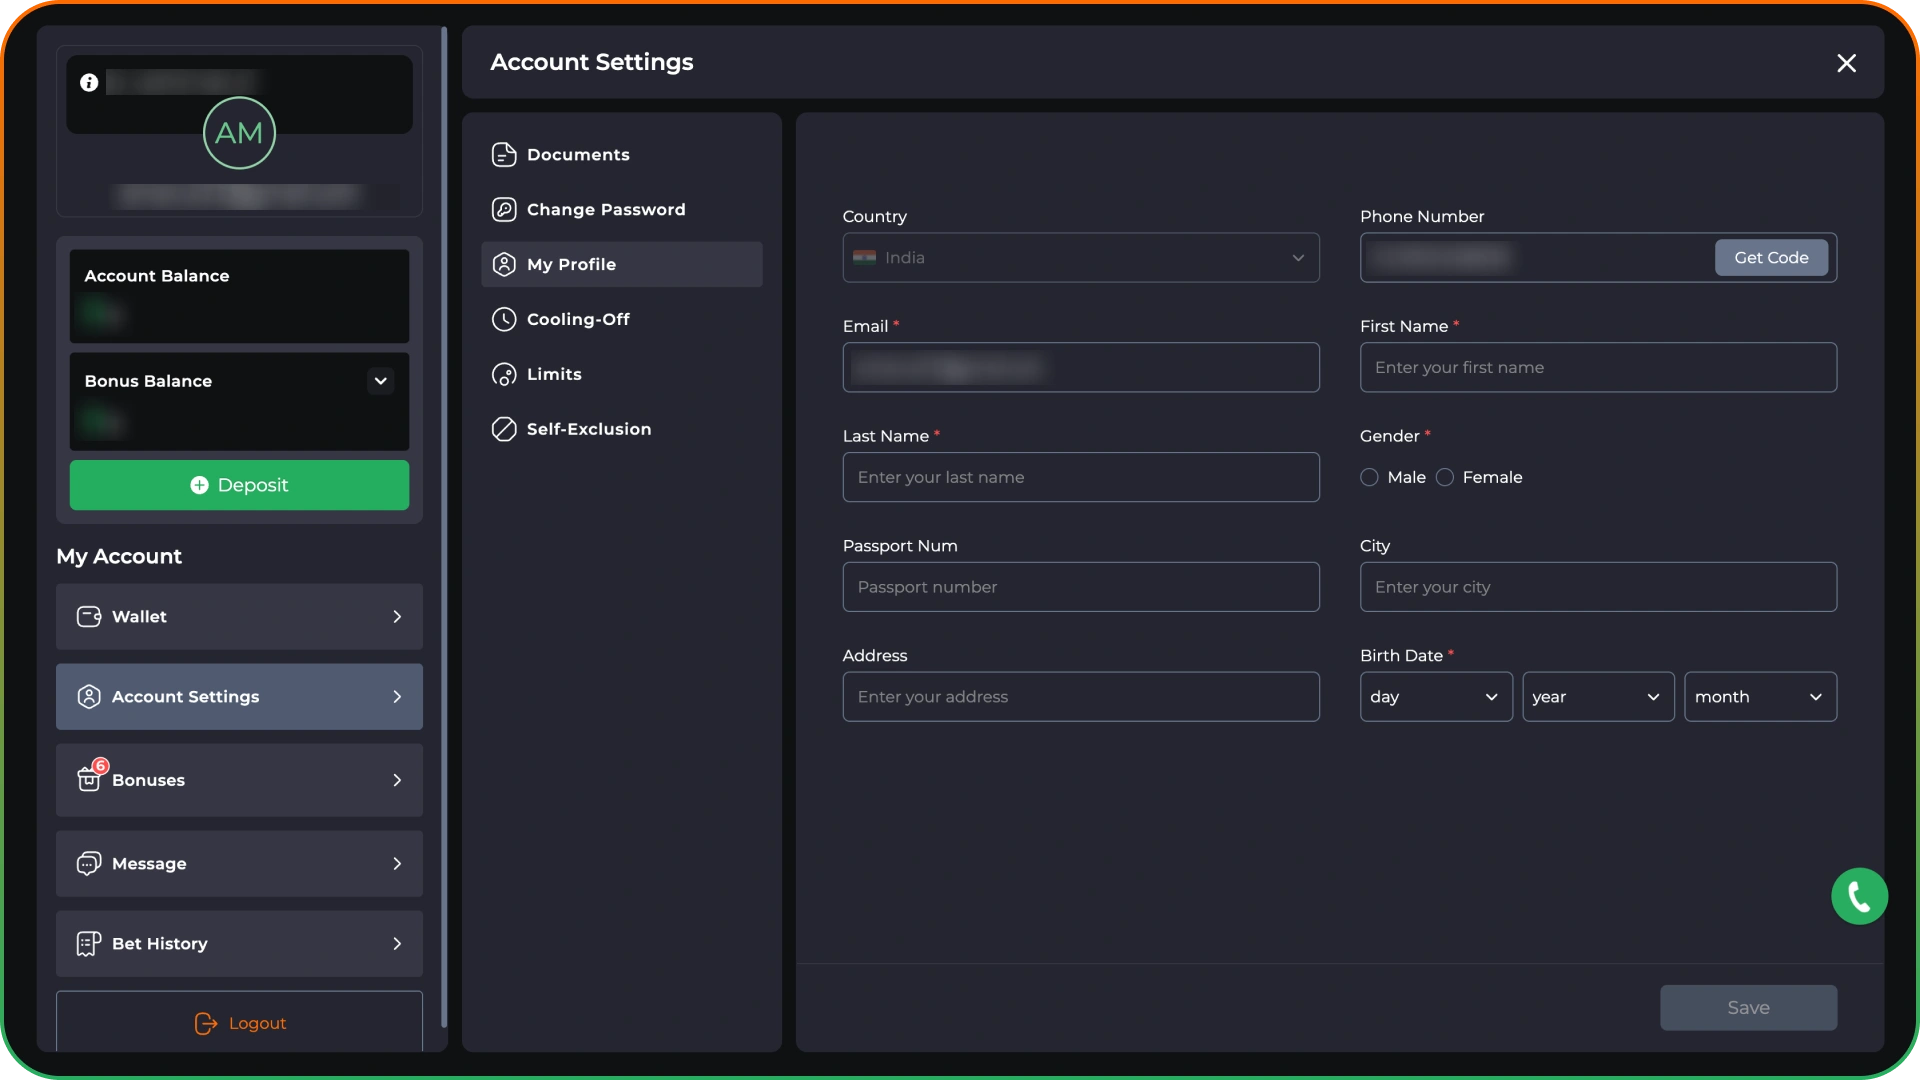Open the Bet History menu entry
Viewport: 1920px width, 1080px height.
coord(239,944)
